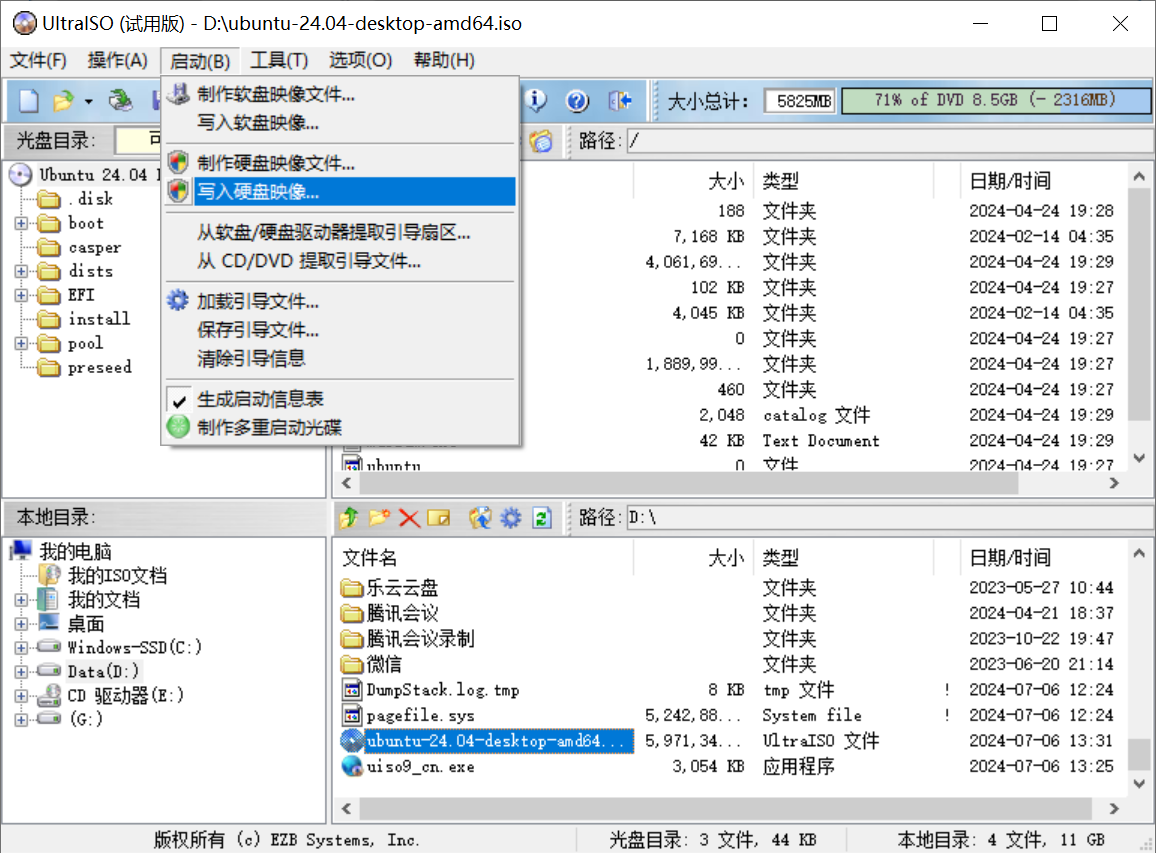Click the local path field showing D:\
This screenshot has width=1156, height=853.
pyautogui.click(x=889, y=518)
